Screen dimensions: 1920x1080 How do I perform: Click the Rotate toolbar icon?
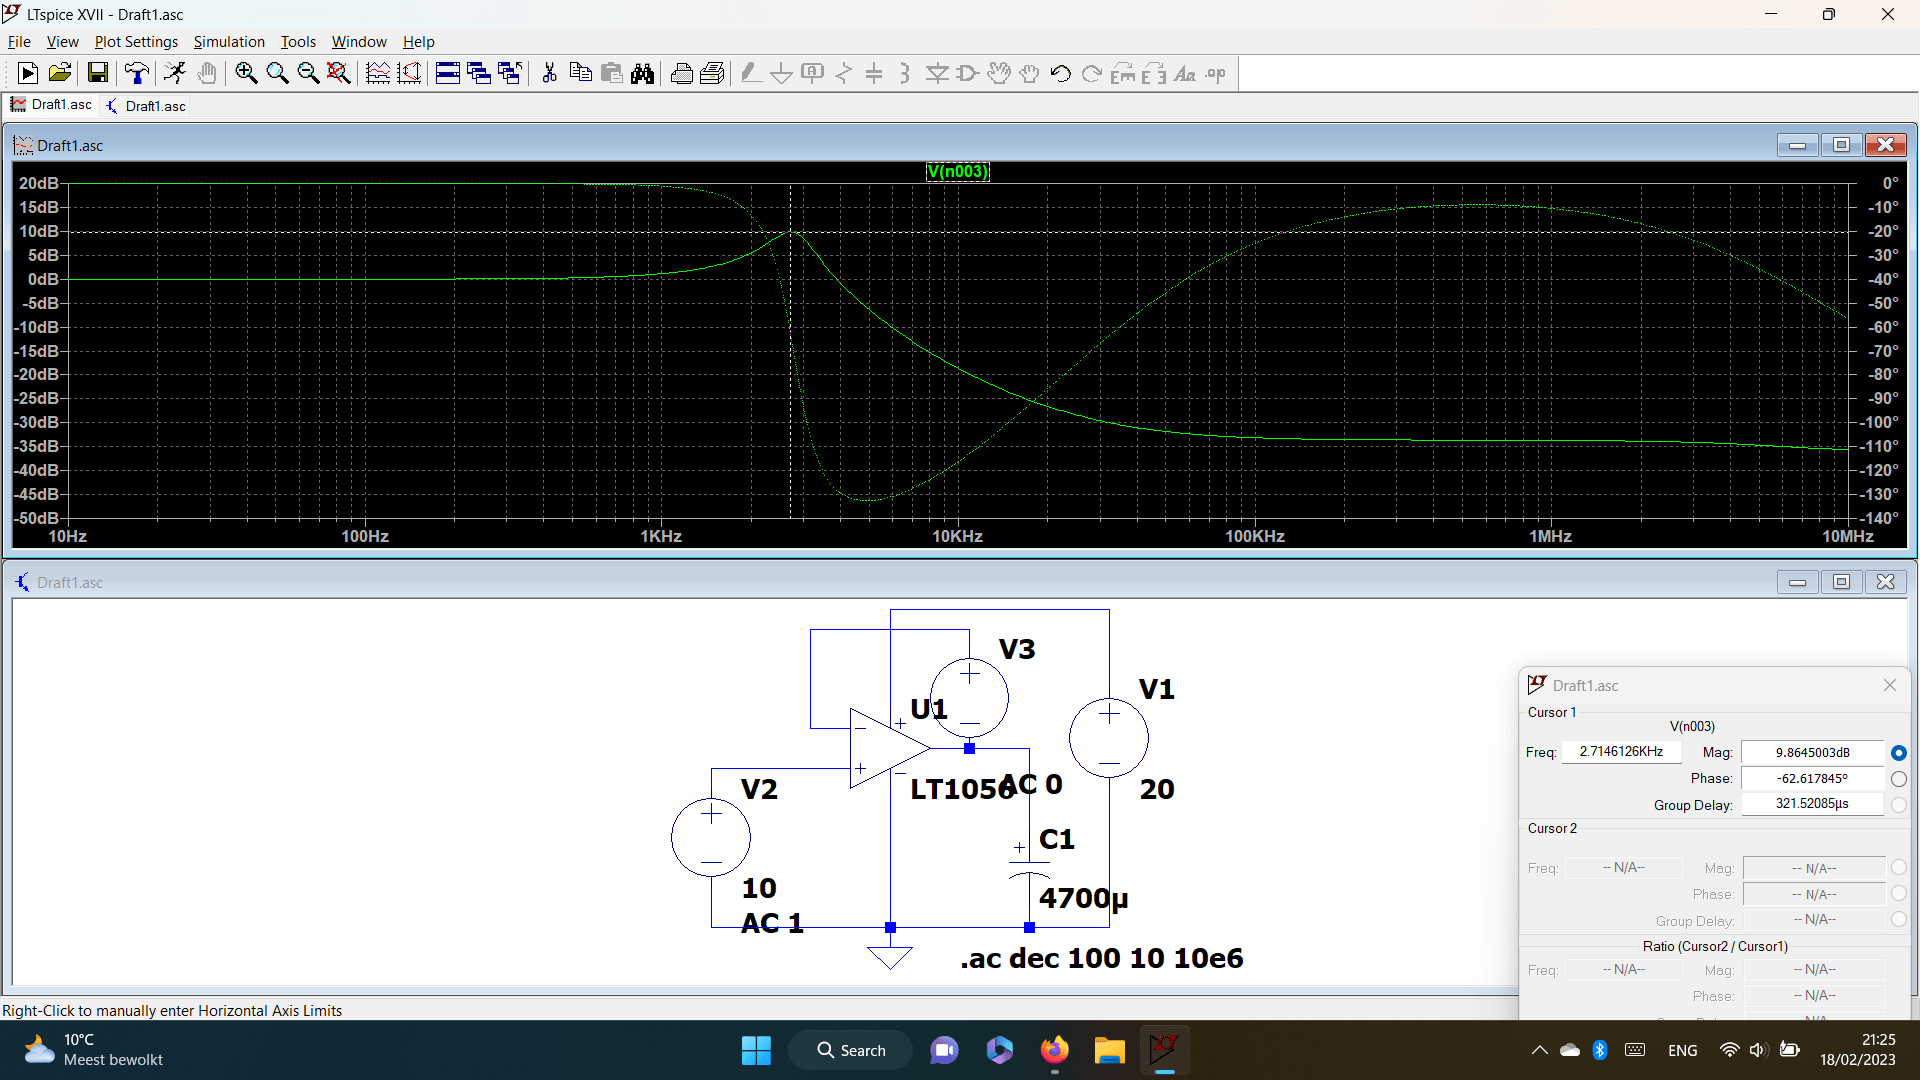(x=1123, y=73)
